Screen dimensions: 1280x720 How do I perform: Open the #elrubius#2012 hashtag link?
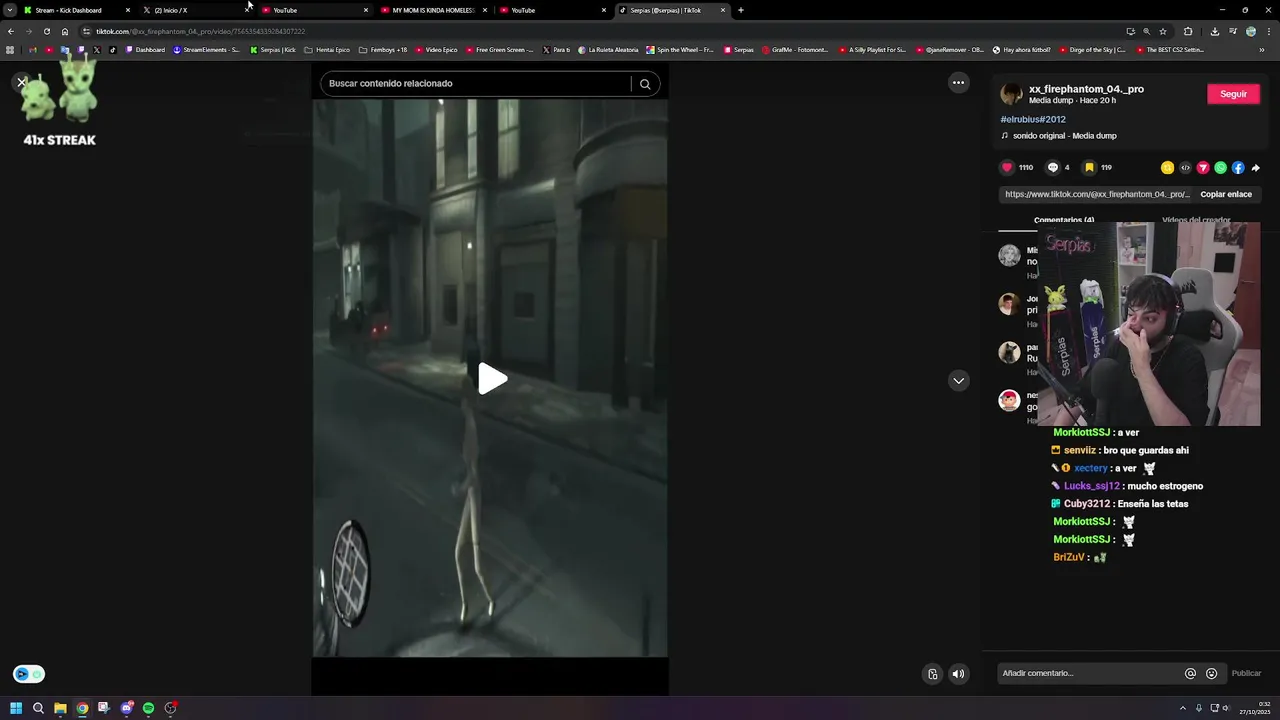pyautogui.click(x=1033, y=119)
